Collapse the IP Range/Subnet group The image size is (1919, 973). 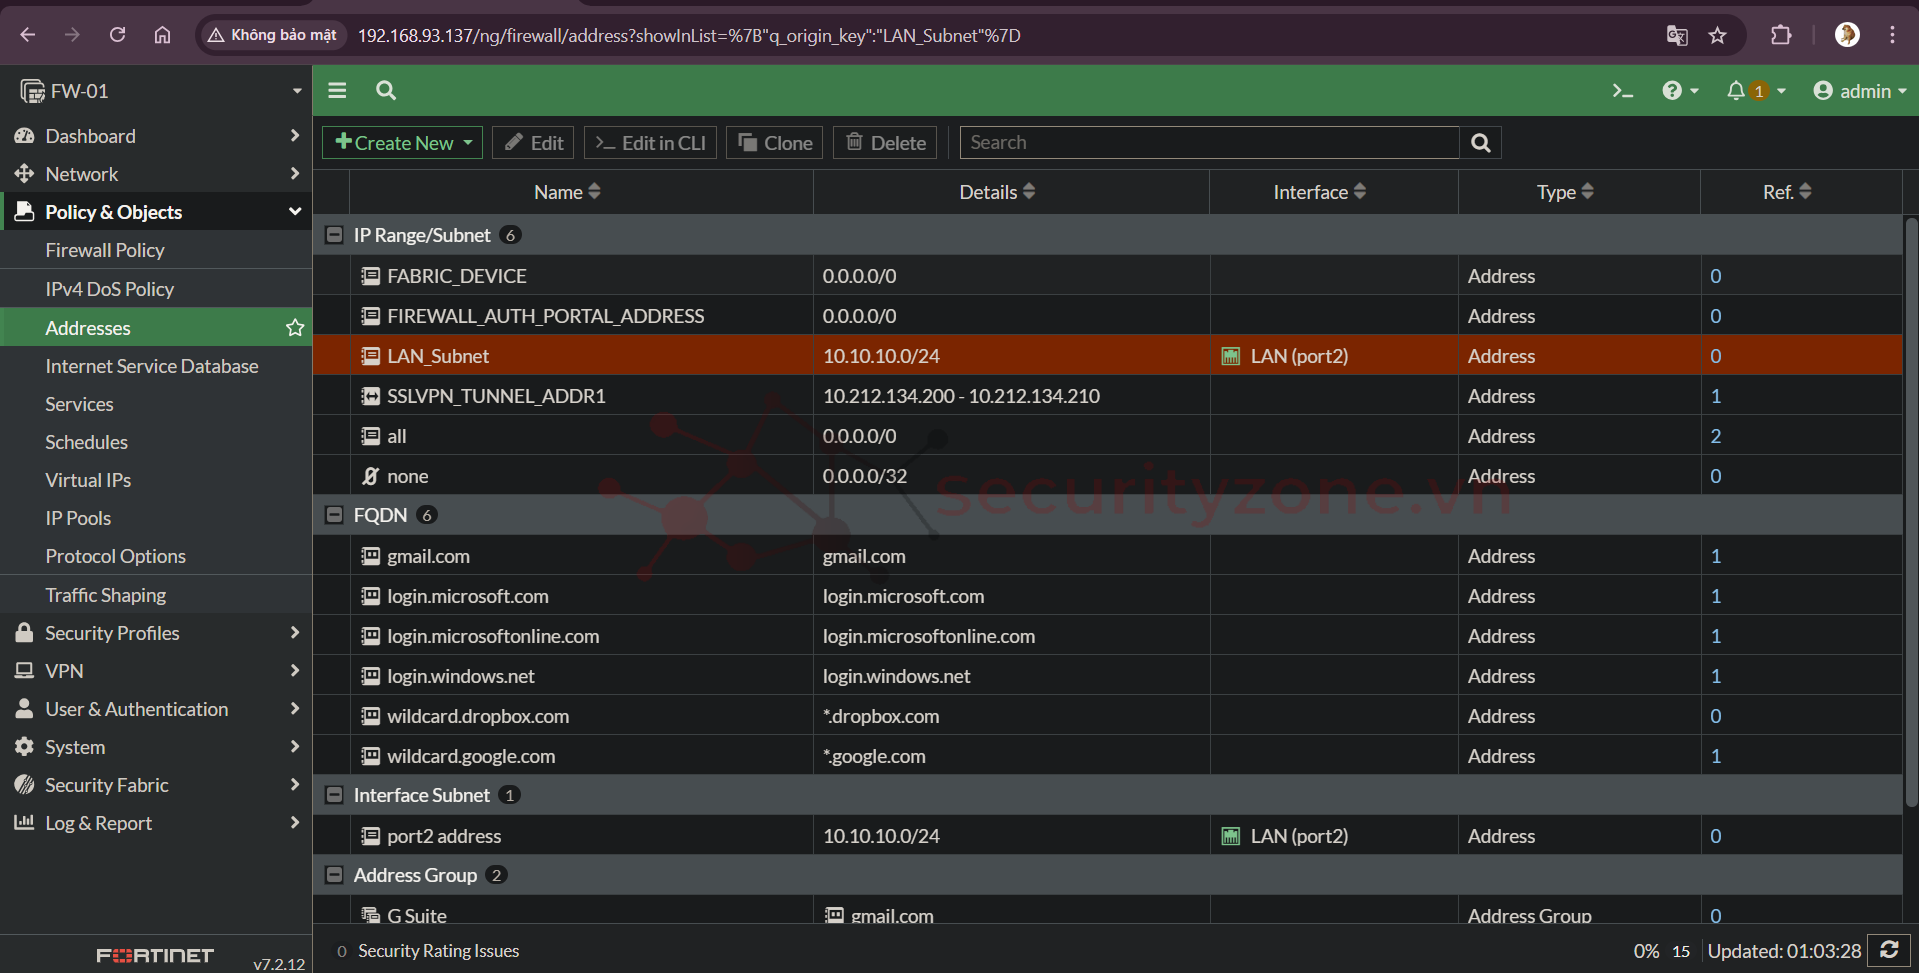click(x=335, y=235)
